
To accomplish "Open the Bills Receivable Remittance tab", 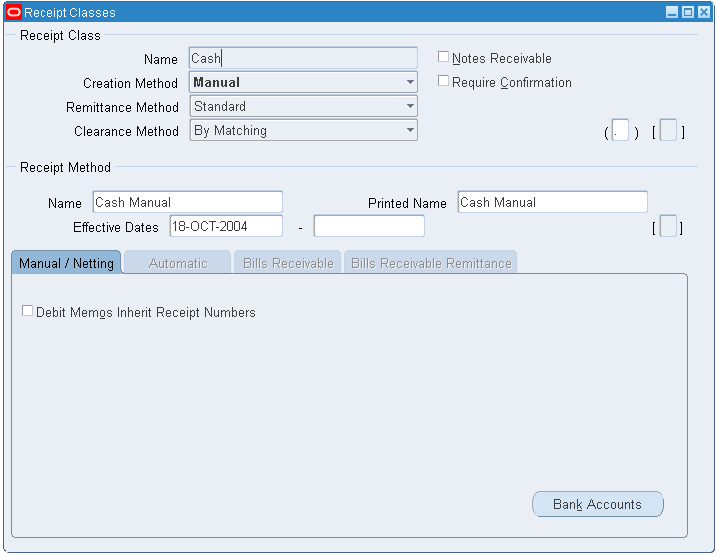I will coord(431,263).
